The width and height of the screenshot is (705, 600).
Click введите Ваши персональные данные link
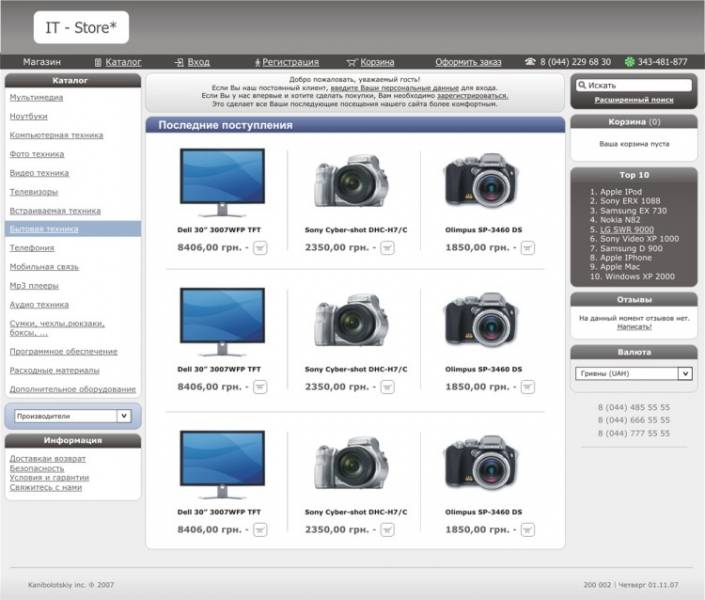394,88
